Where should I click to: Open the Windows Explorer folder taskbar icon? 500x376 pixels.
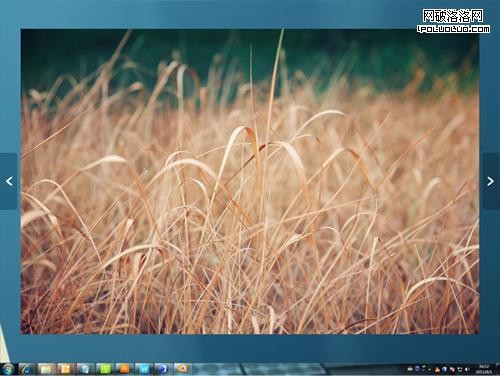point(46,369)
